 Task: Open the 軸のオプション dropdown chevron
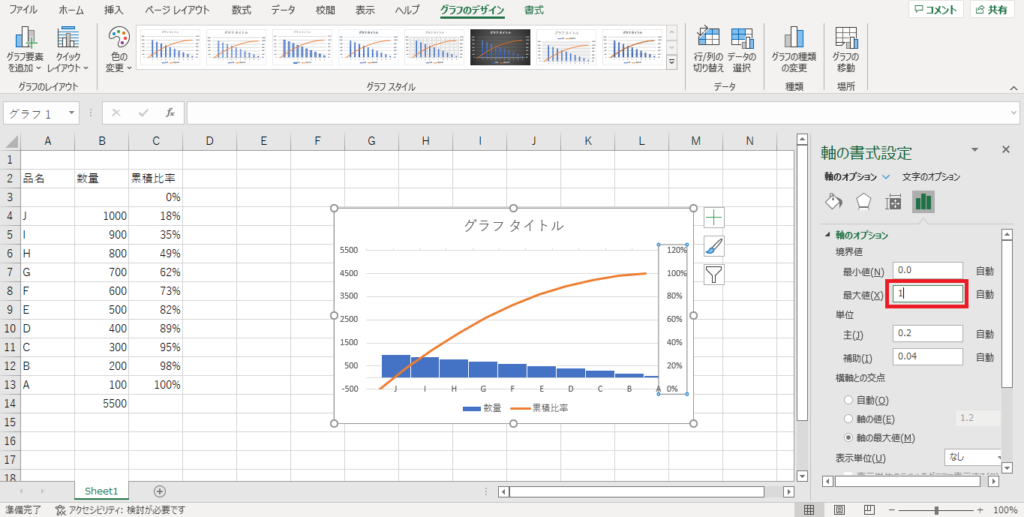[x=886, y=177]
